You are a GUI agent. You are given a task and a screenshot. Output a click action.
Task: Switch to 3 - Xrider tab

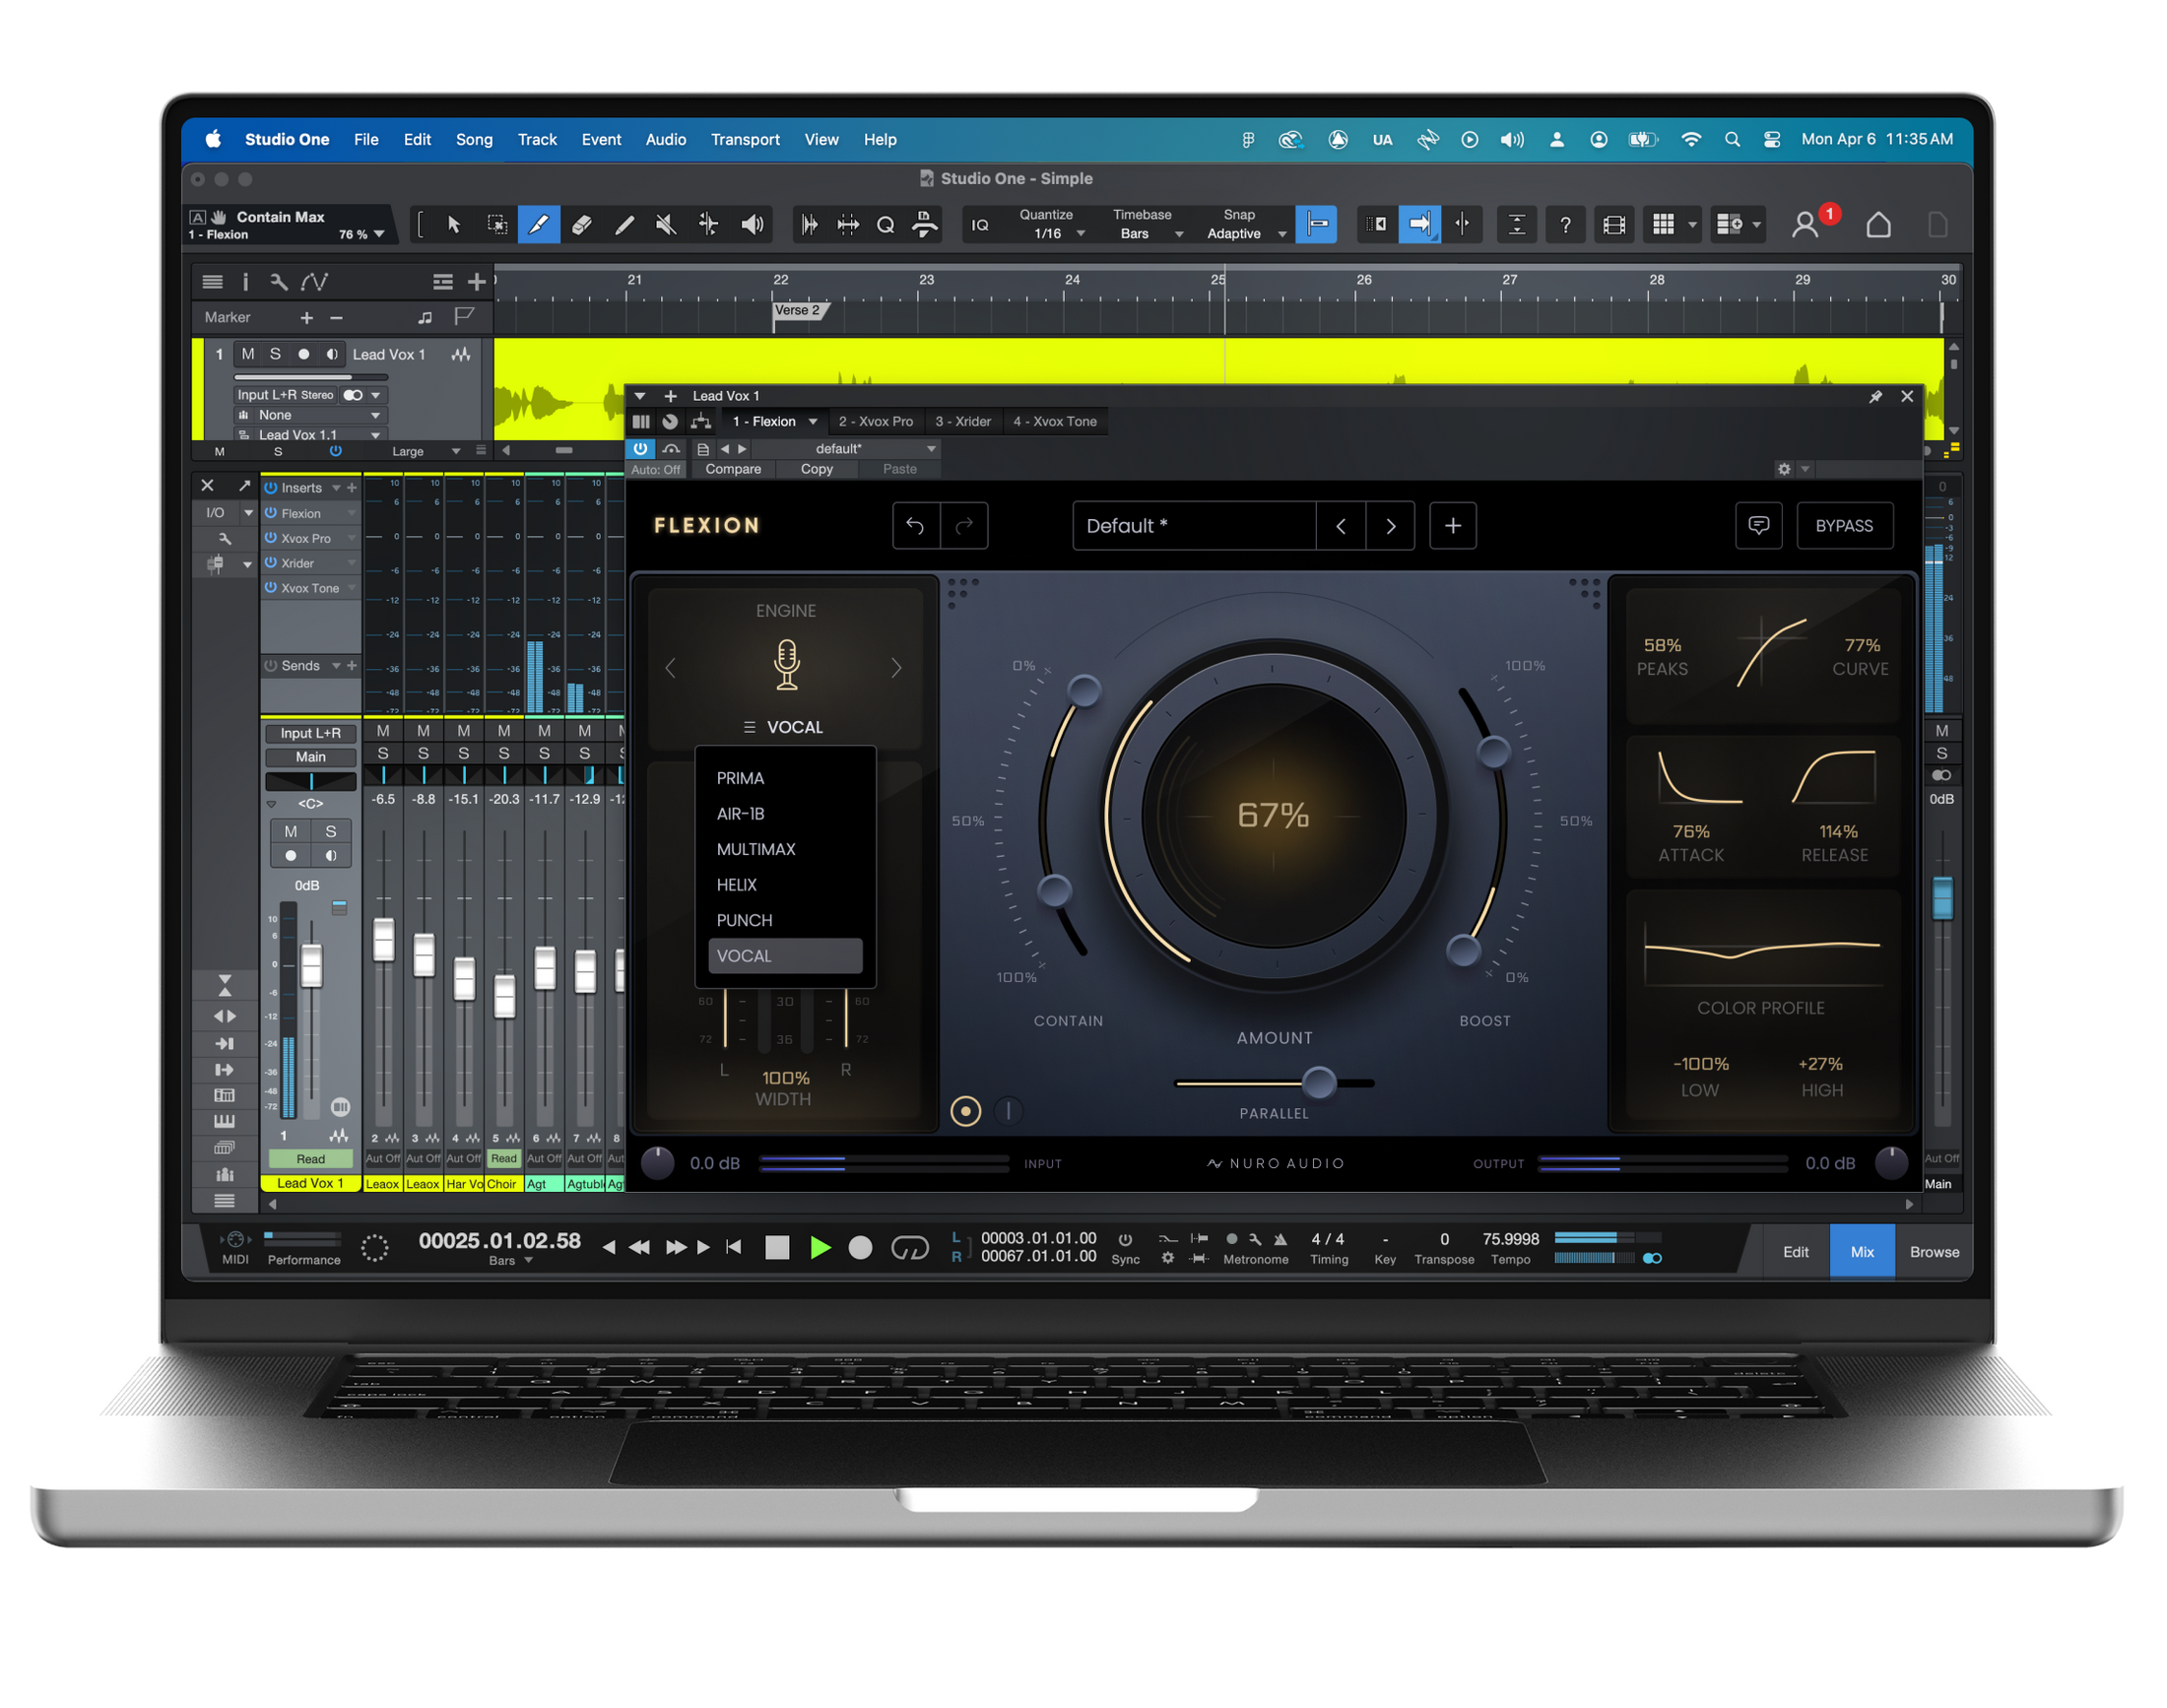(963, 422)
